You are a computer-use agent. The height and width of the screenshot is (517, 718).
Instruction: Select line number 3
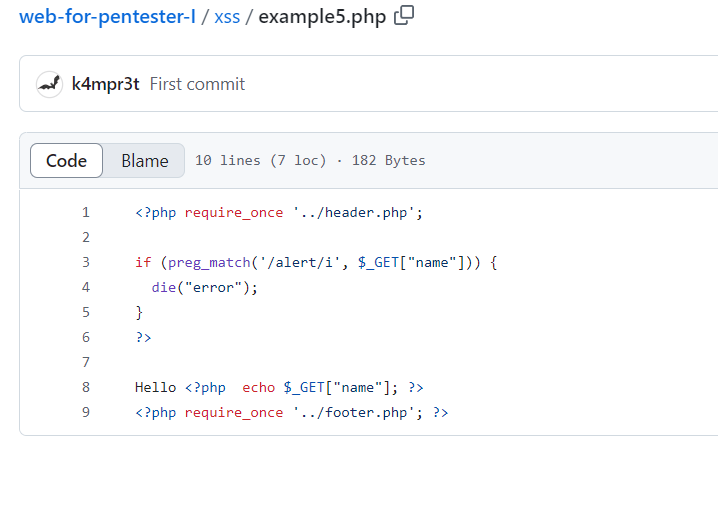click(86, 262)
